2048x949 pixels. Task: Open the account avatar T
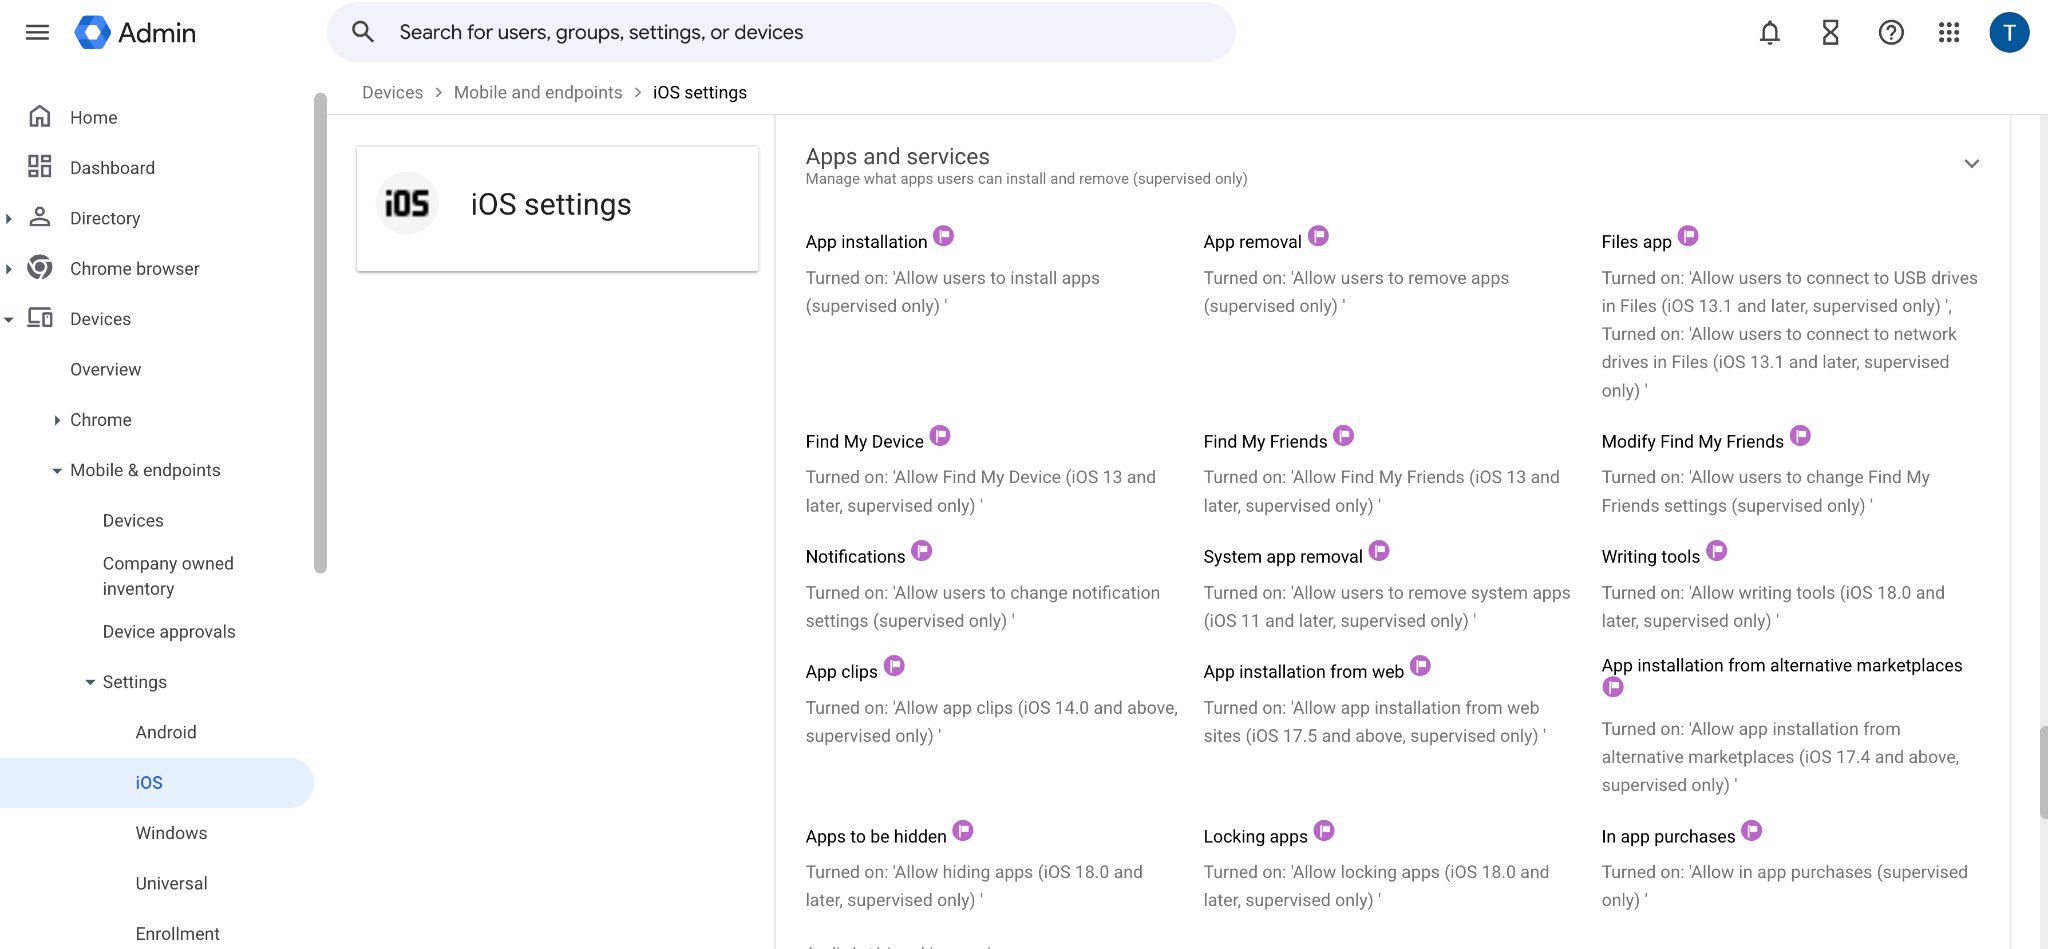pyautogui.click(x=2009, y=33)
